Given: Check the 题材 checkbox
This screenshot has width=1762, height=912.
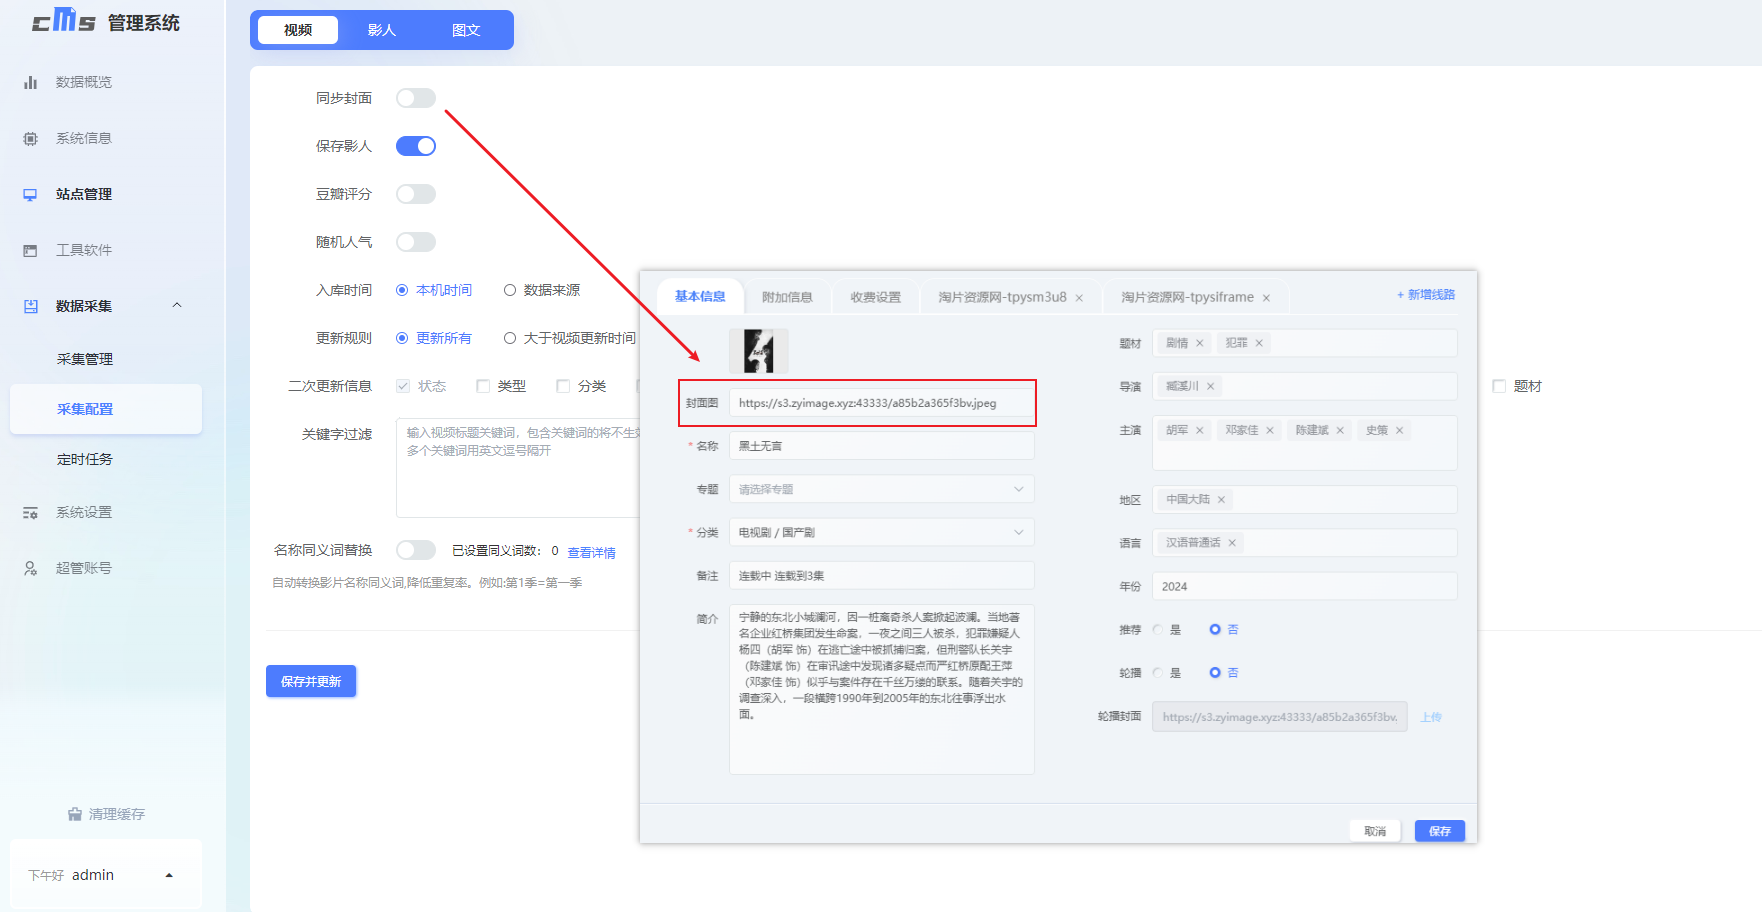Looking at the screenshot, I should coord(1499,386).
